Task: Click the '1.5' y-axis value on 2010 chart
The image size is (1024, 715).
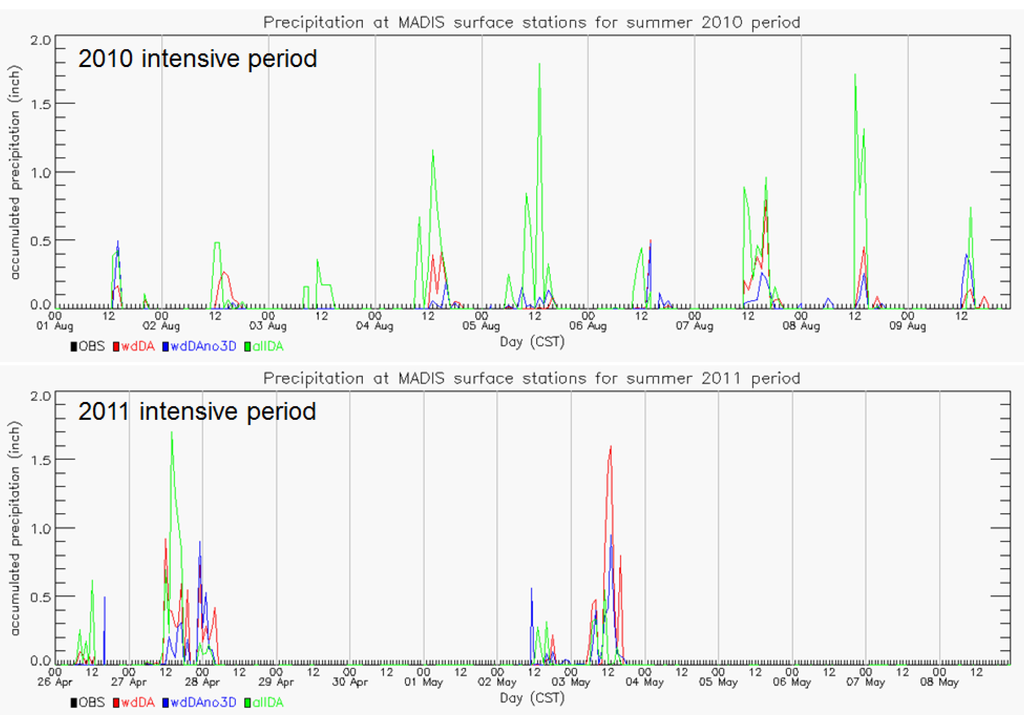Action: (x=40, y=104)
